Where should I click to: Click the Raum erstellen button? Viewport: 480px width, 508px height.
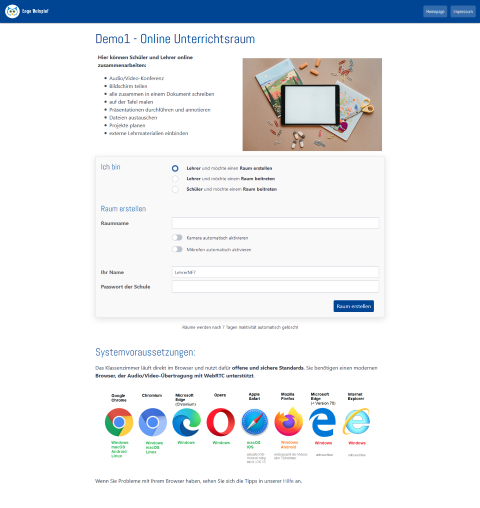click(354, 306)
